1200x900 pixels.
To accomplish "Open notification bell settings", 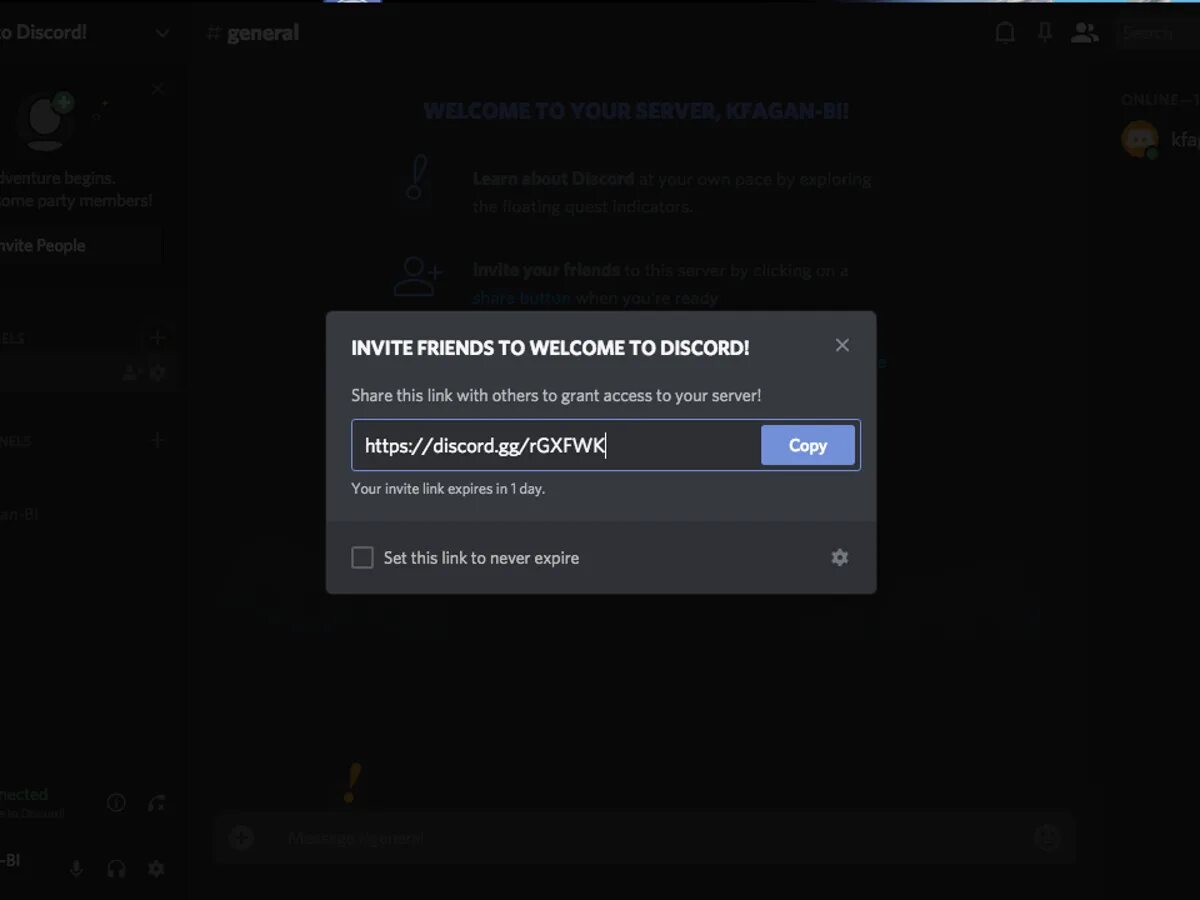I will [1005, 33].
